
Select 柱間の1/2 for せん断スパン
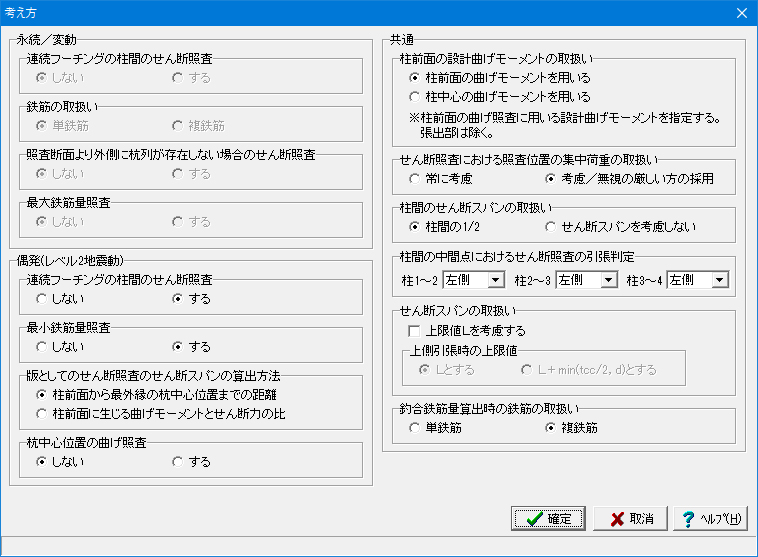pos(444,227)
